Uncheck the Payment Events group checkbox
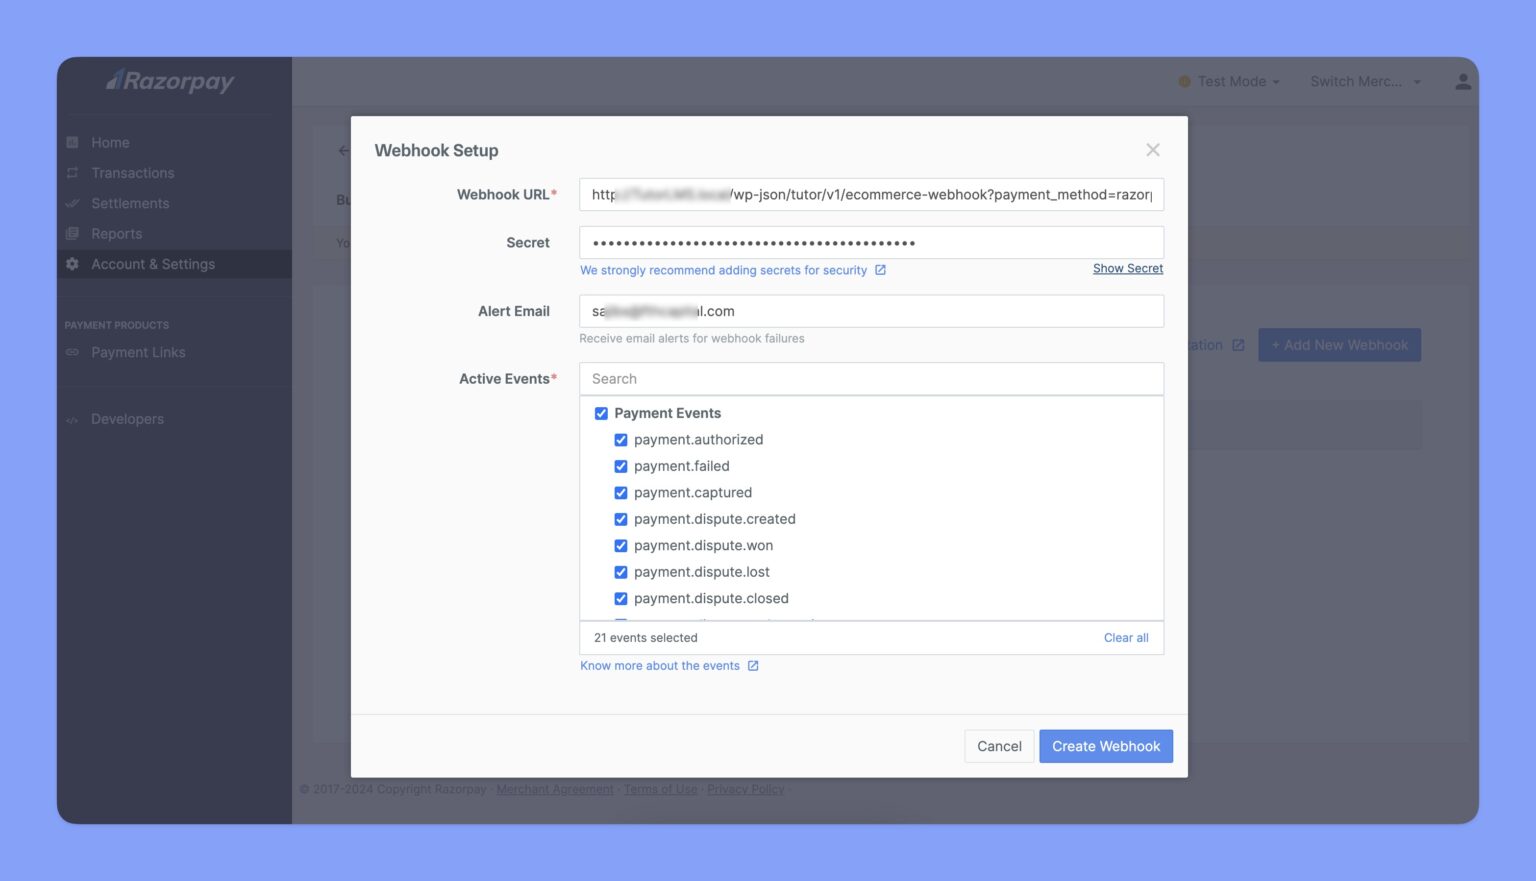The height and width of the screenshot is (881, 1536). 601,413
